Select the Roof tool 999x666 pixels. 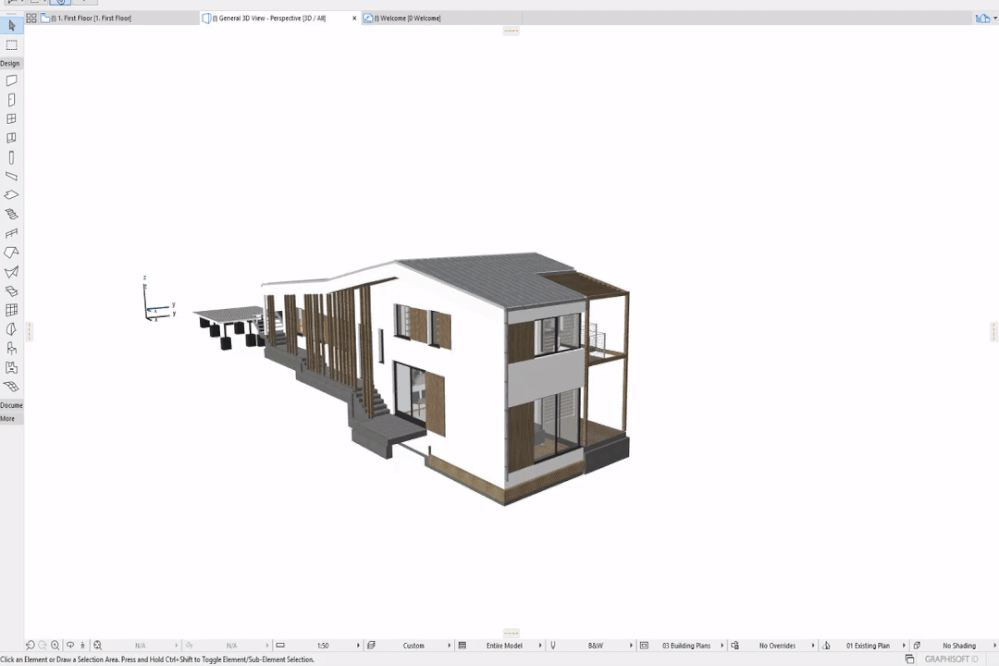tap(11, 252)
